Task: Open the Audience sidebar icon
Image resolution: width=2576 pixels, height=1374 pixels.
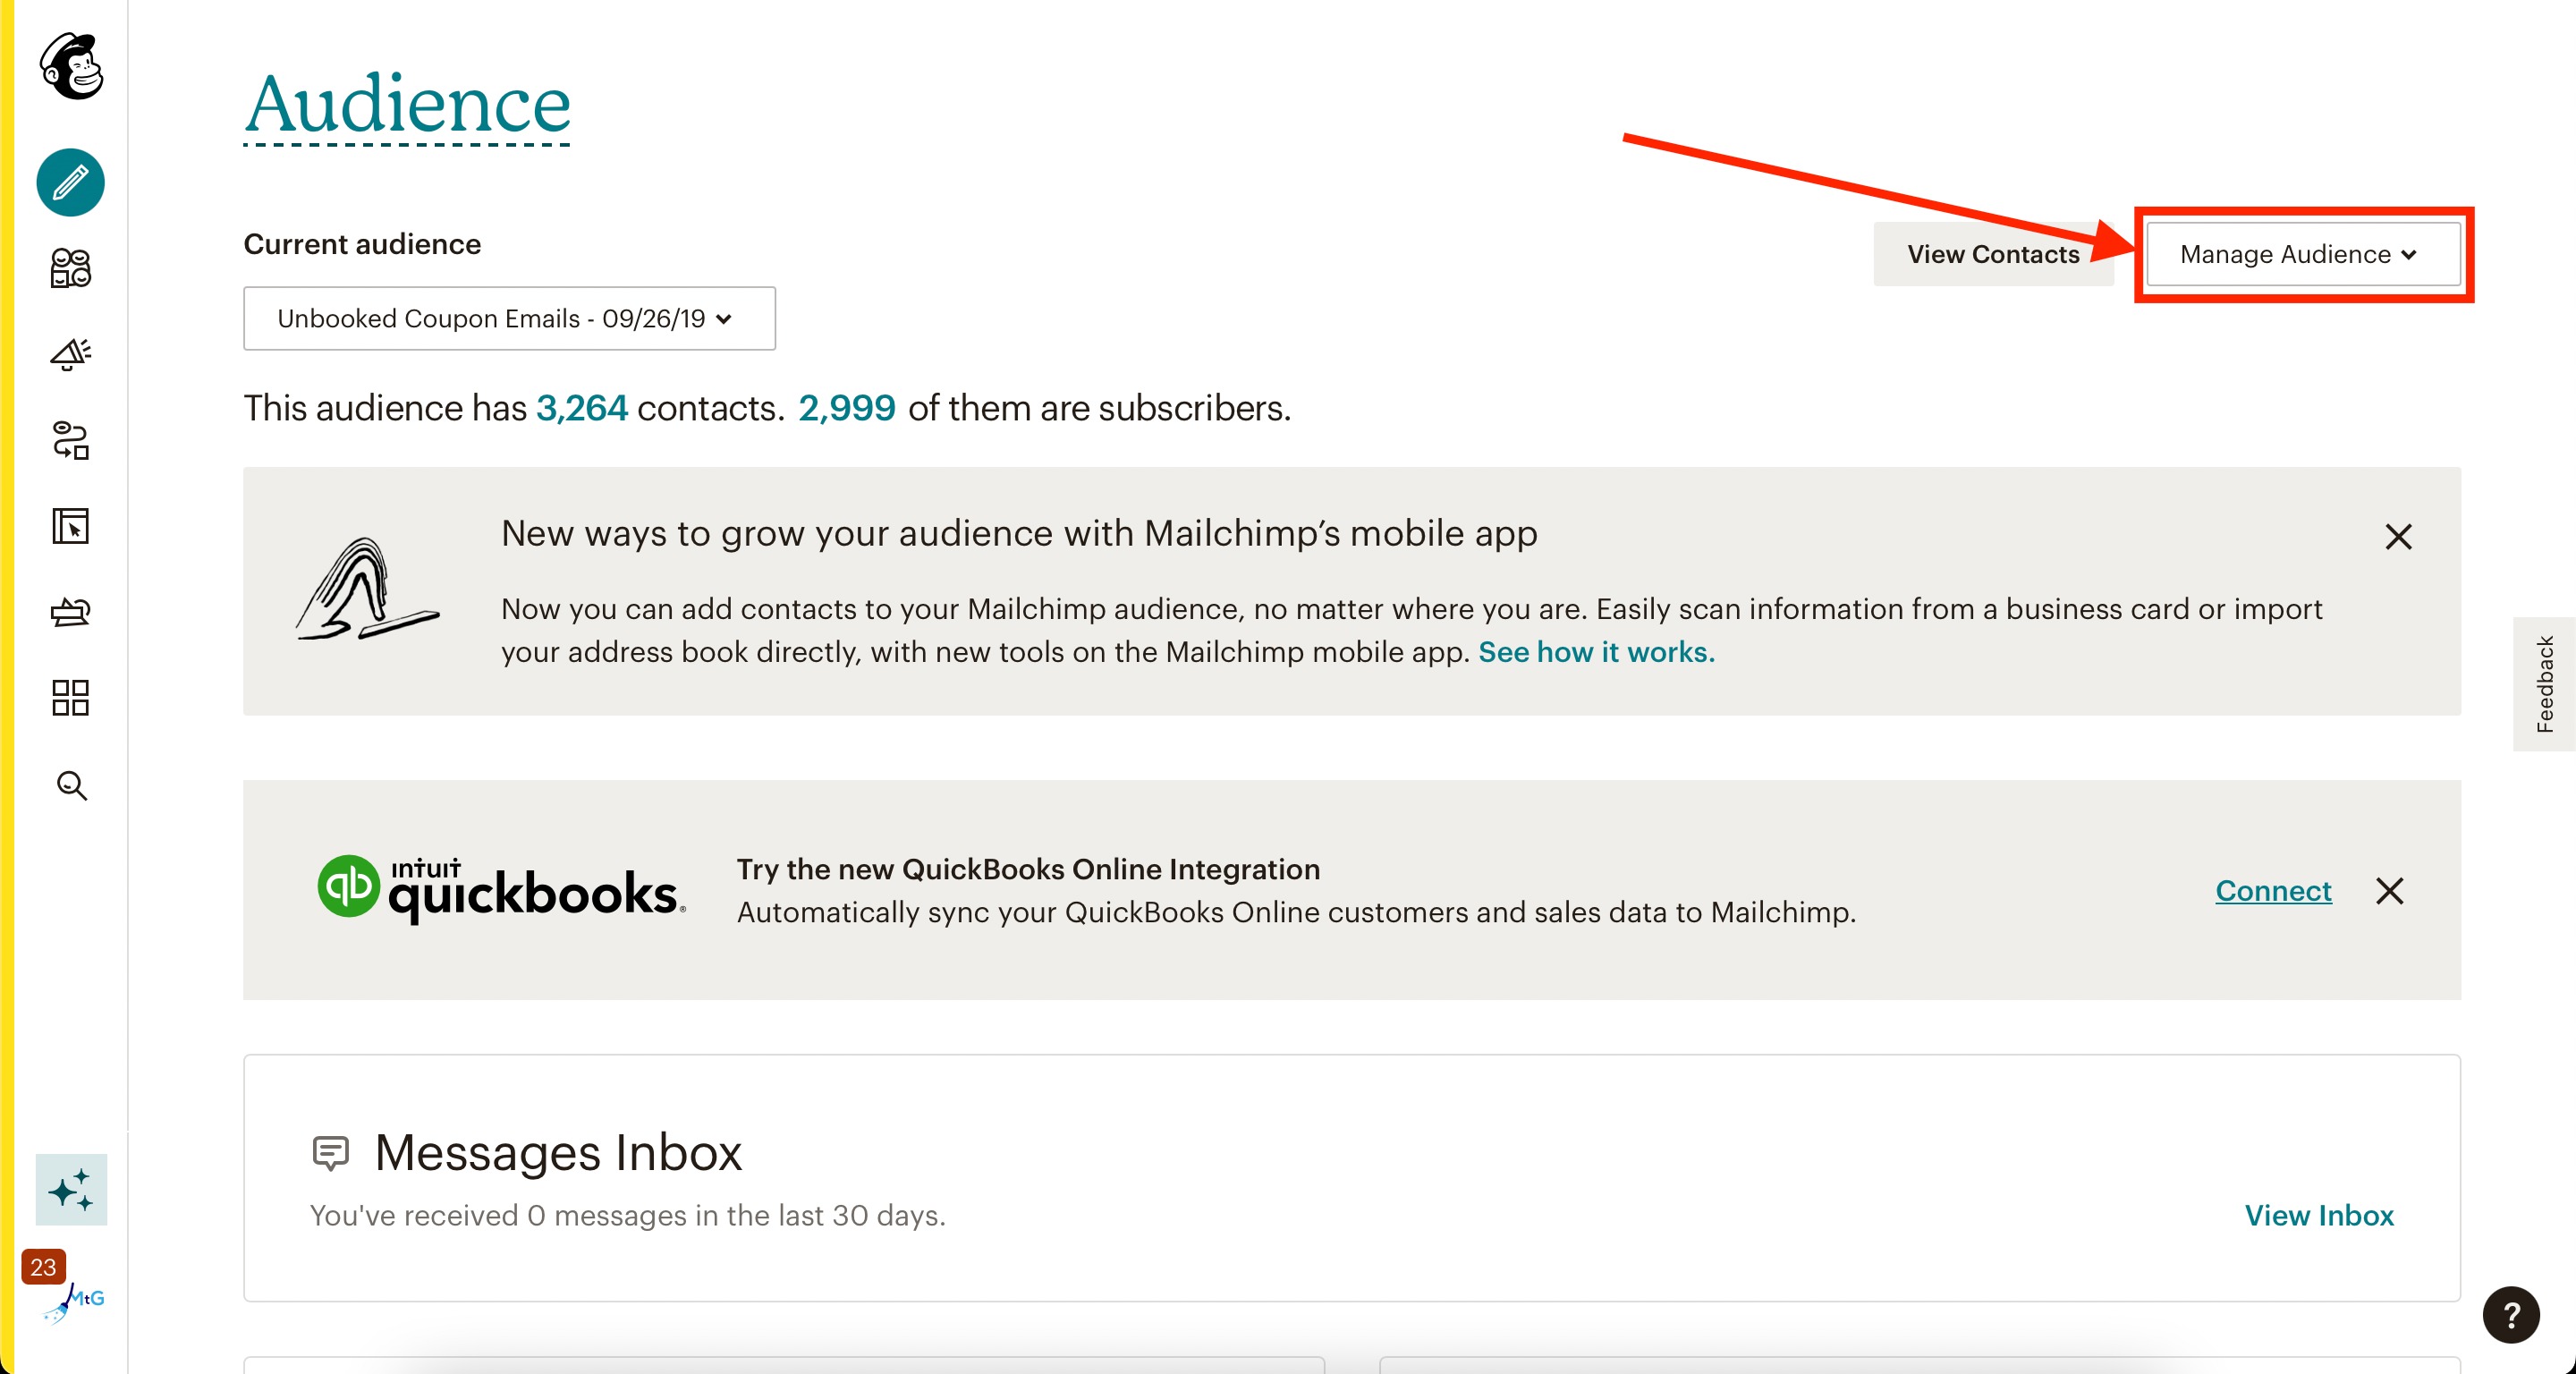Action: pos(71,268)
